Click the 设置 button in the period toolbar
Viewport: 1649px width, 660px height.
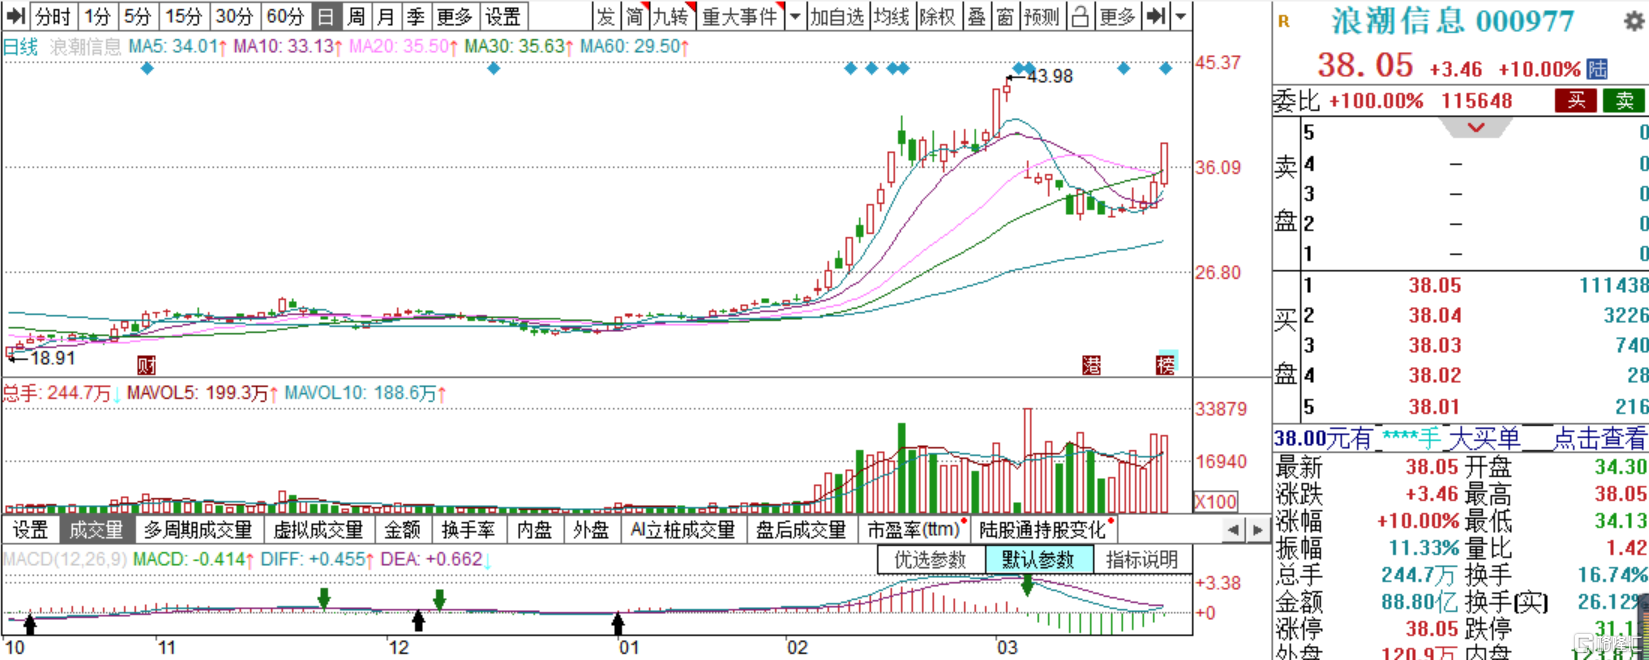[x=503, y=16]
